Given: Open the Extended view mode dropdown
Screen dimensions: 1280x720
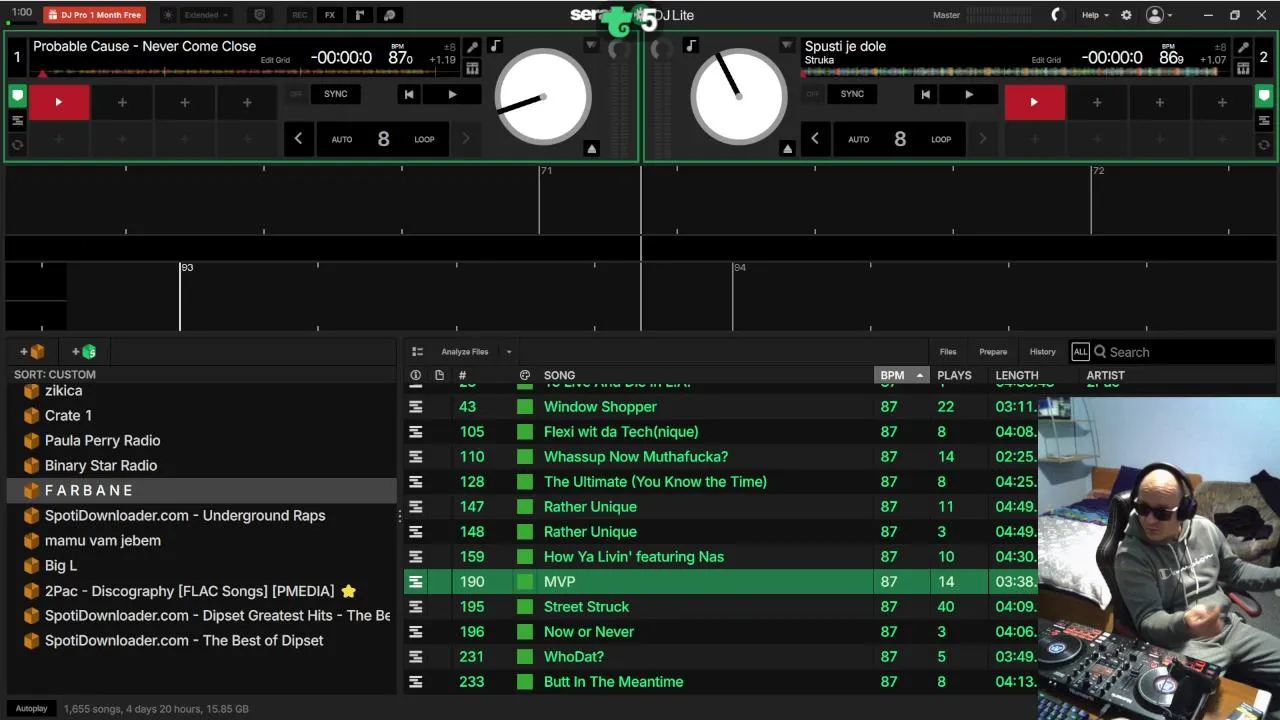Looking at the screenshot, I should coord(206,15).
